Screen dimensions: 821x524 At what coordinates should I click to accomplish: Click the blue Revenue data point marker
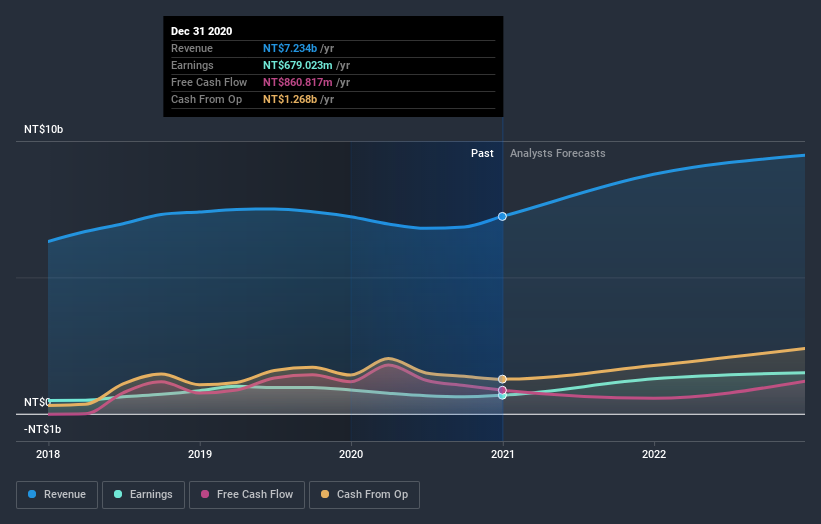pyautogui.click(x=502, y=216)
